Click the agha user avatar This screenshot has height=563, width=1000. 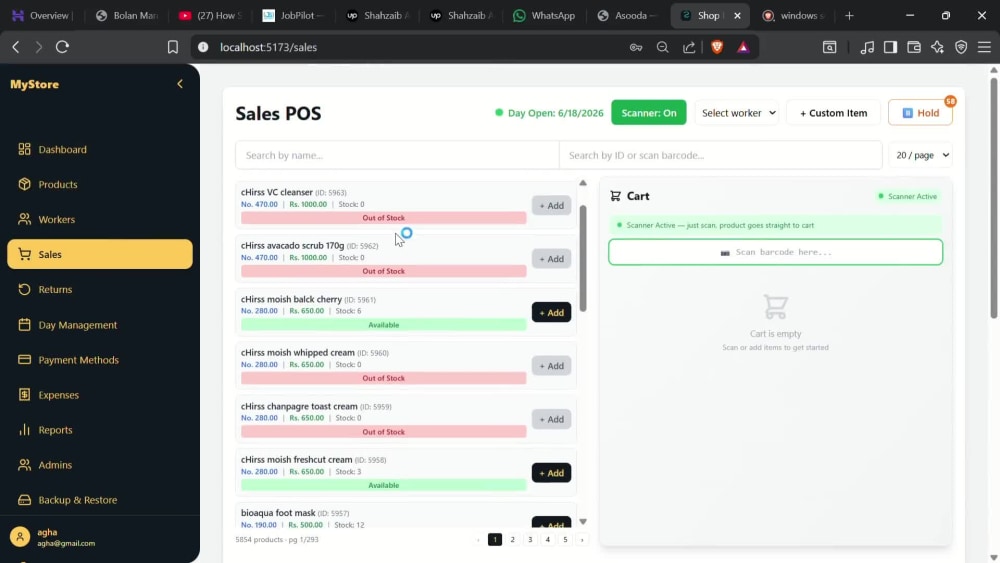tap(20, 537)
